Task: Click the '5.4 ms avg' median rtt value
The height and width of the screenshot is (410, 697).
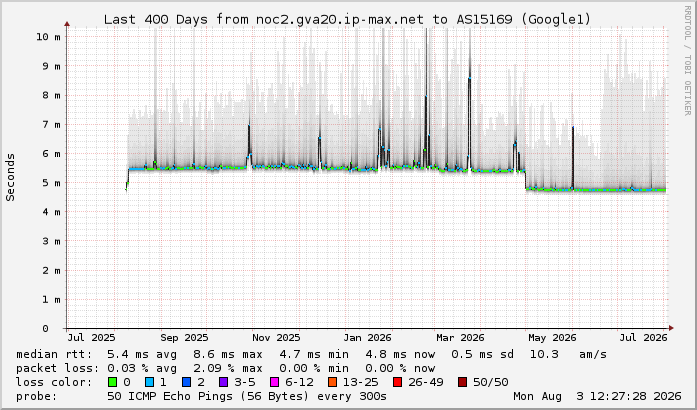Action: click(x=142, y=354)
